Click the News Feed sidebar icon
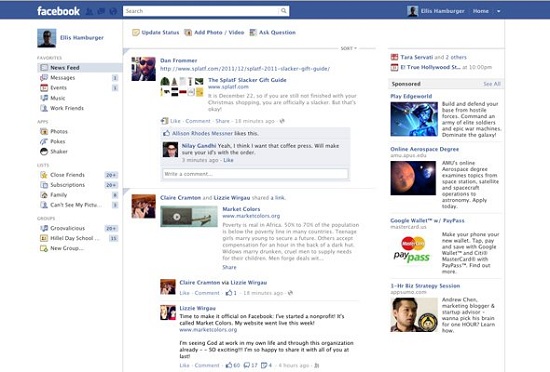Image resolution: width=550 pixels, height=372 pixels. (44, 67)
